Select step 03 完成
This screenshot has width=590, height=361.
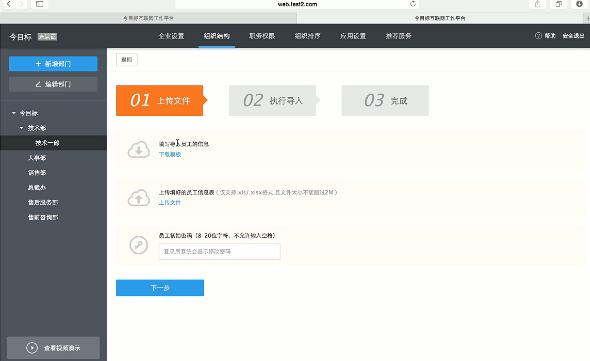pos(385,101)
